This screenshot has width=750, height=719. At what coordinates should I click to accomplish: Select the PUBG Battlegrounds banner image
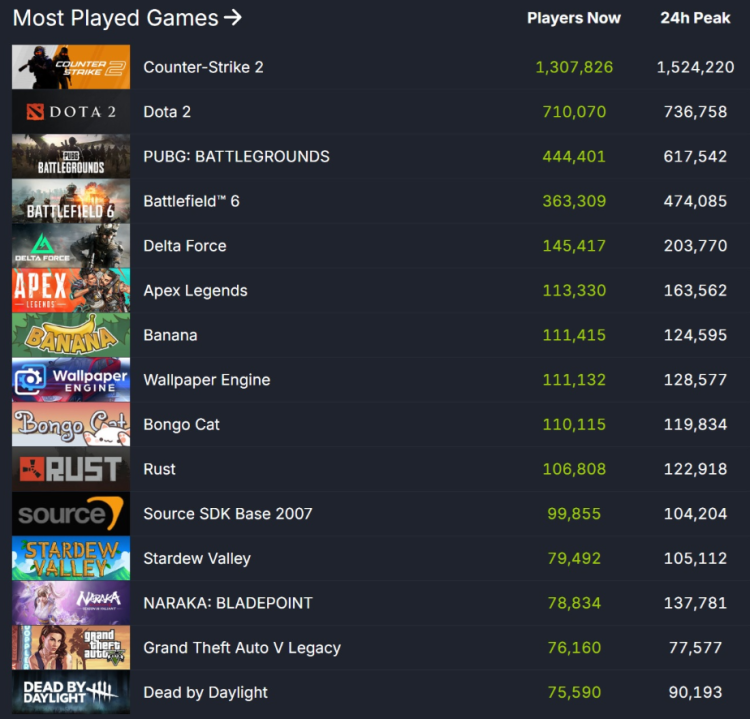[x=71, y=156]
